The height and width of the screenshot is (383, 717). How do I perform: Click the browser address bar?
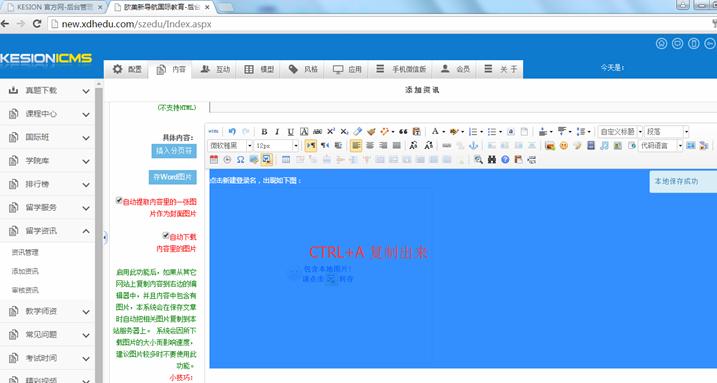pyautogui.click(x=380, y=24)
